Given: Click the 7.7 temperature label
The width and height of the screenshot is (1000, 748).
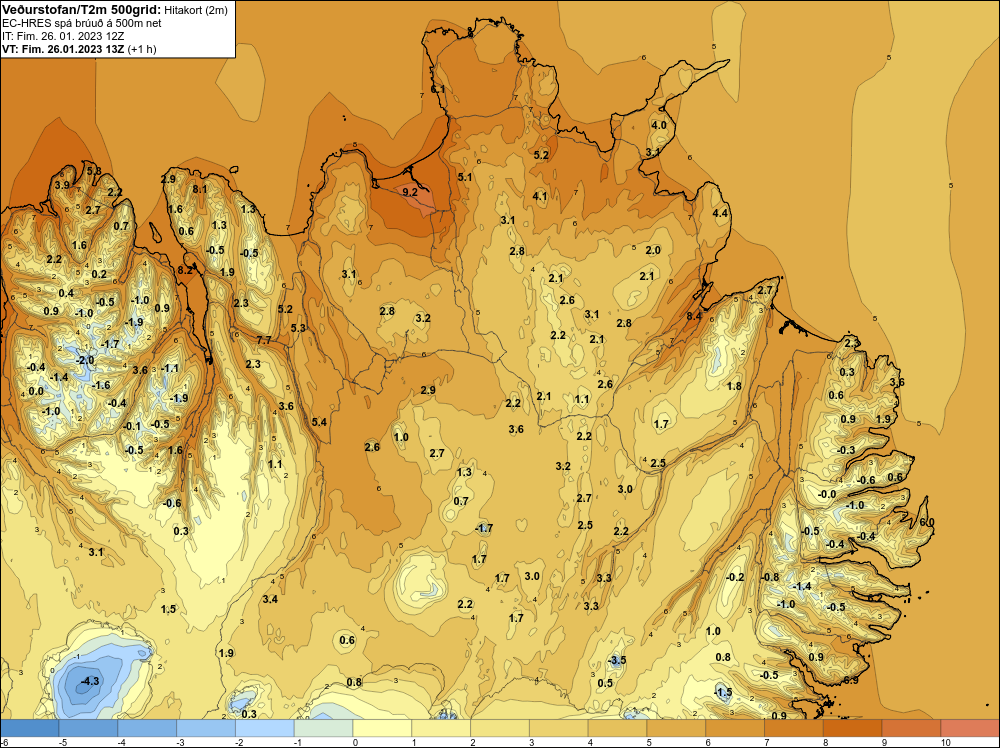Looking at the screenshot, I should point(264,340).
